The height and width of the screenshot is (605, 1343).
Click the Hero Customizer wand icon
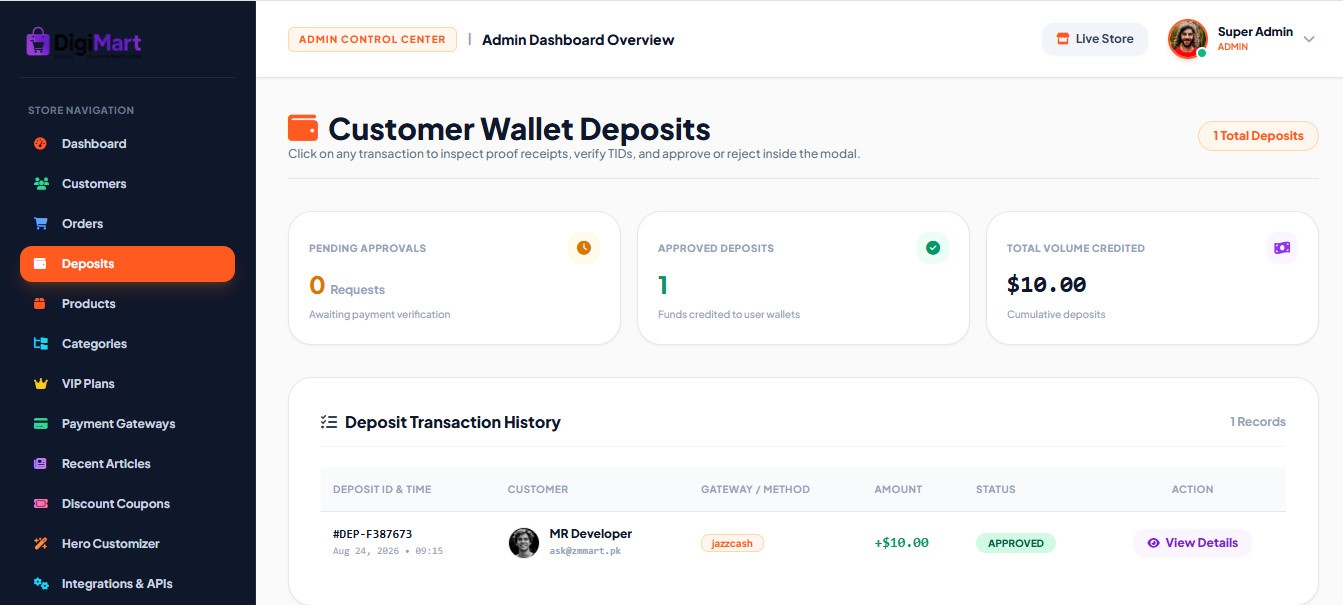(41, 543)
